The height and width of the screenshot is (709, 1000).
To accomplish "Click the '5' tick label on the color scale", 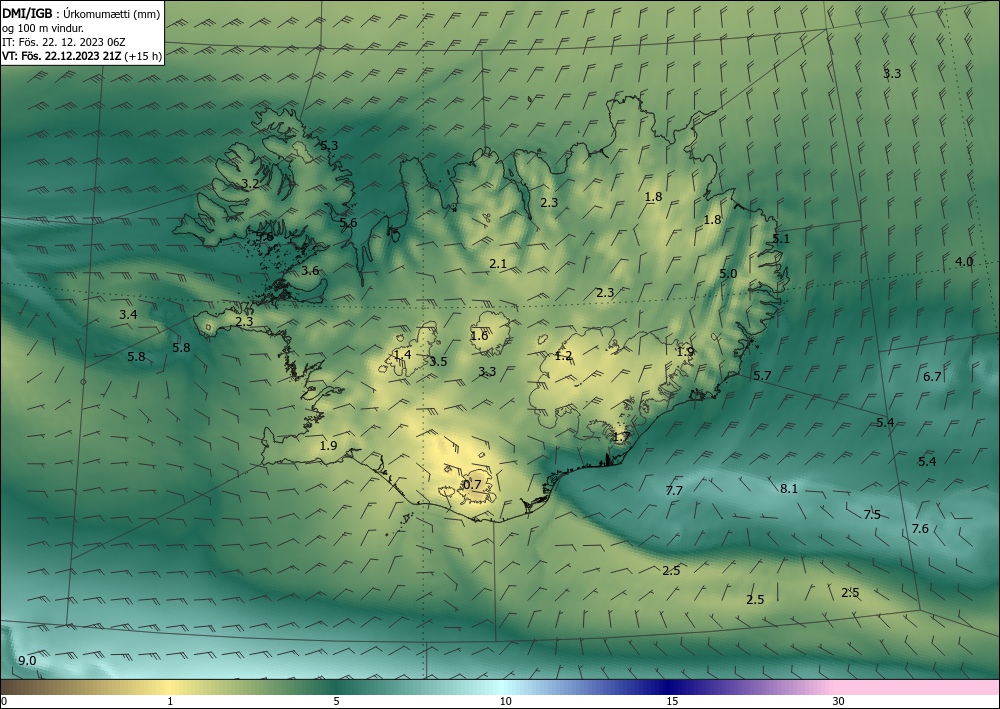I will tap(336, 701).
